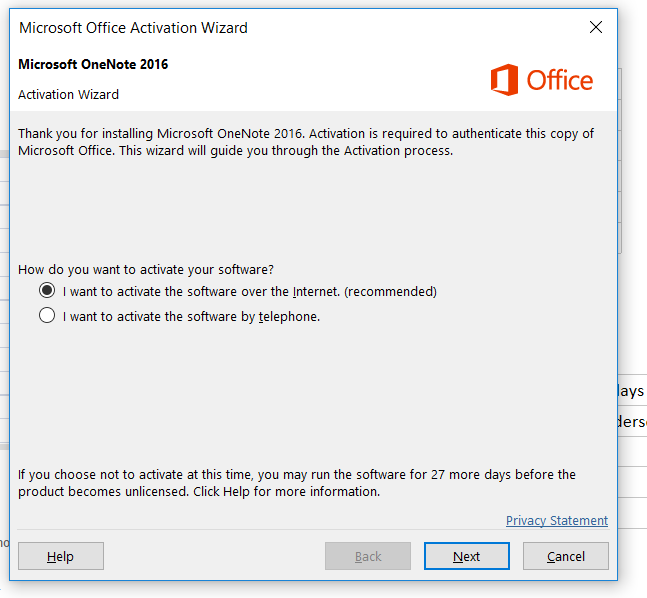
Task: Click the background window's right-edge scrollbar
Action: pyautogui.click(x=619, y=161)
